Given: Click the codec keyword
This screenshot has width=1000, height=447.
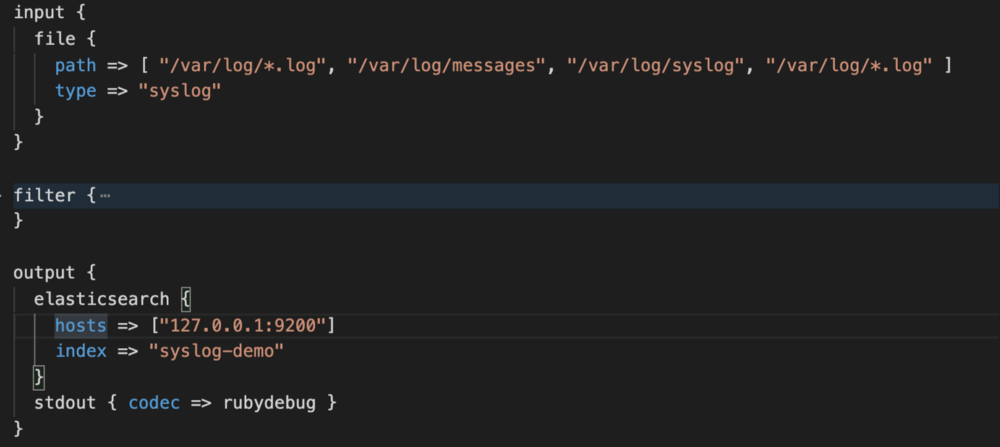Looking at the screenshot, I should point(154,403).
